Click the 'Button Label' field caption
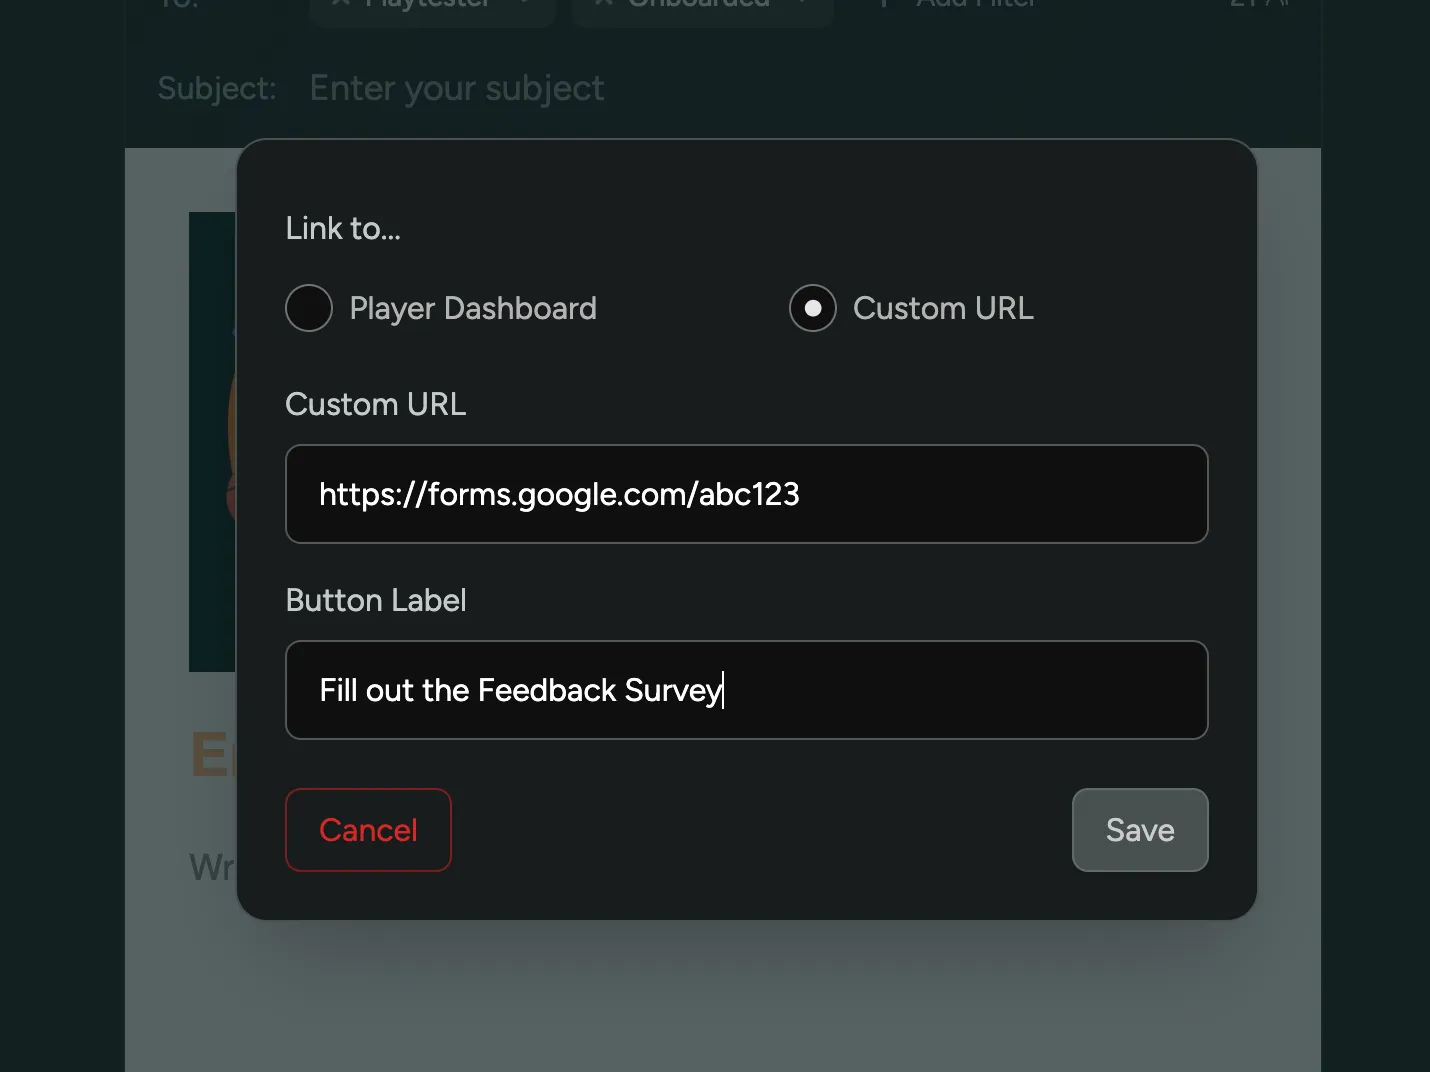 pyautogui.click(x=375, y=600)
